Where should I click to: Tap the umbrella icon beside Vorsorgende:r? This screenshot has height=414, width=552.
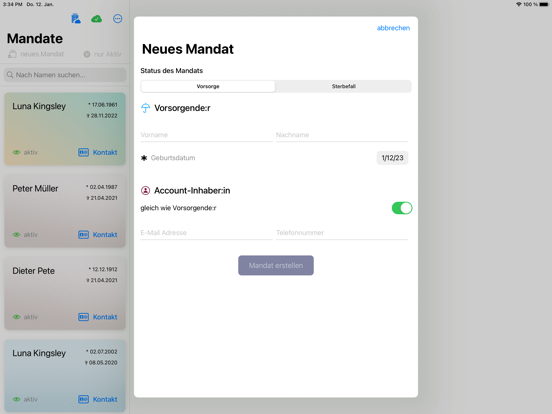(x=145, y=108)
